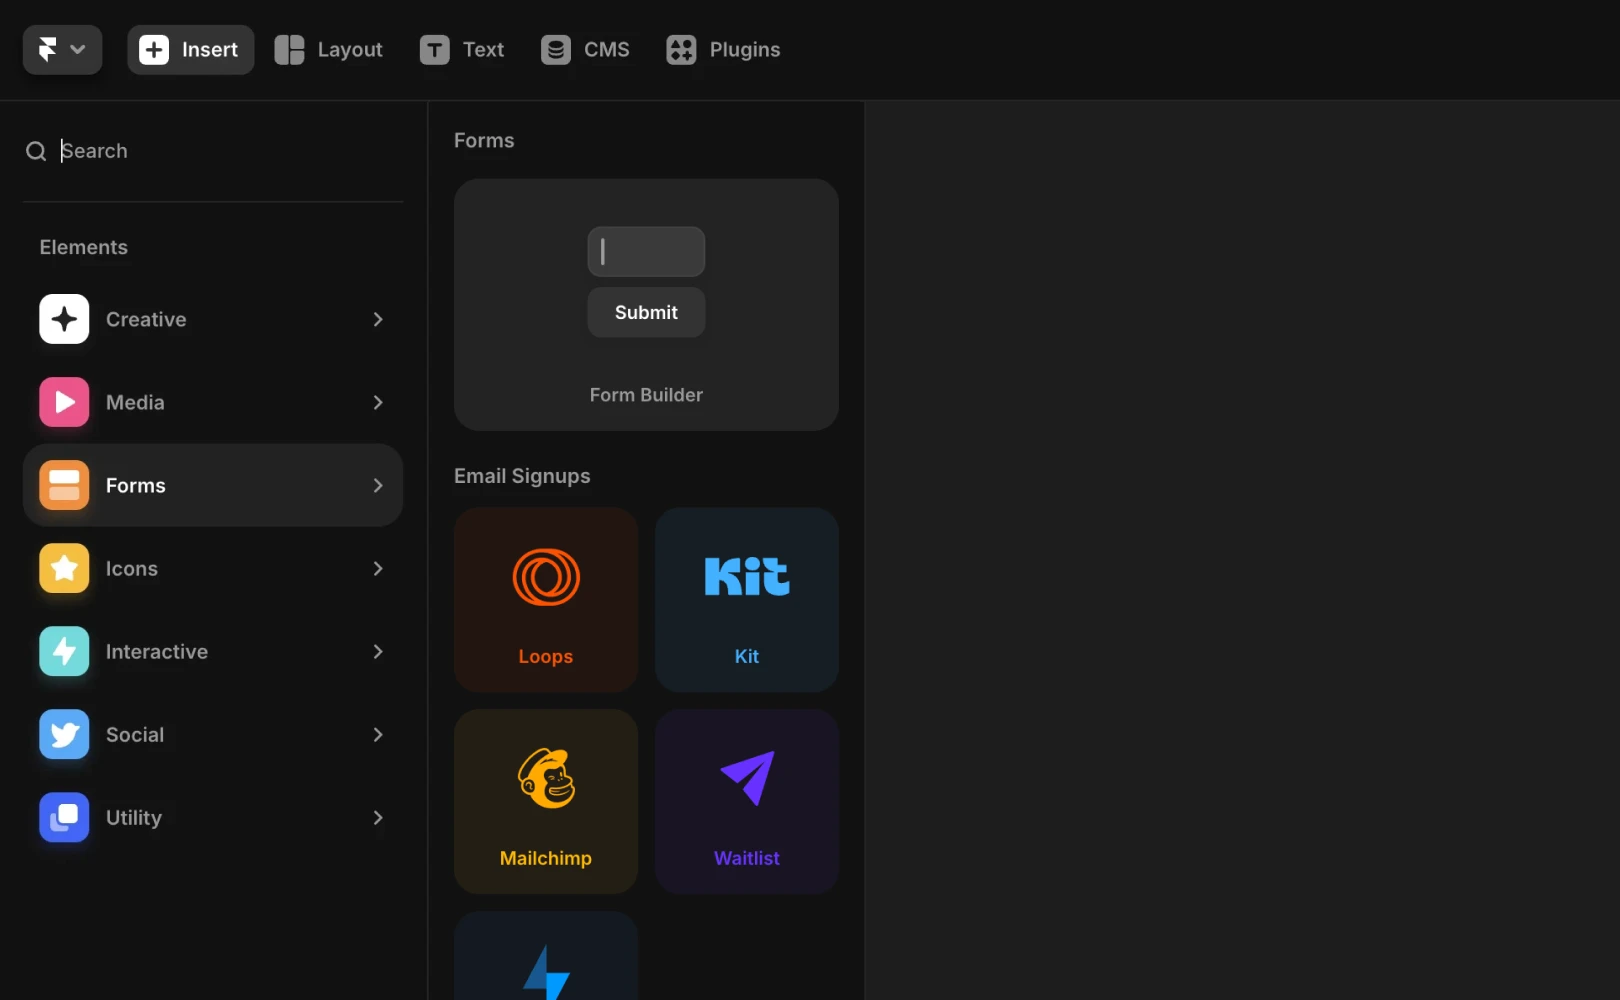Click the Forms section heading
The image size is (1620, 1000).
coord(484,140)
